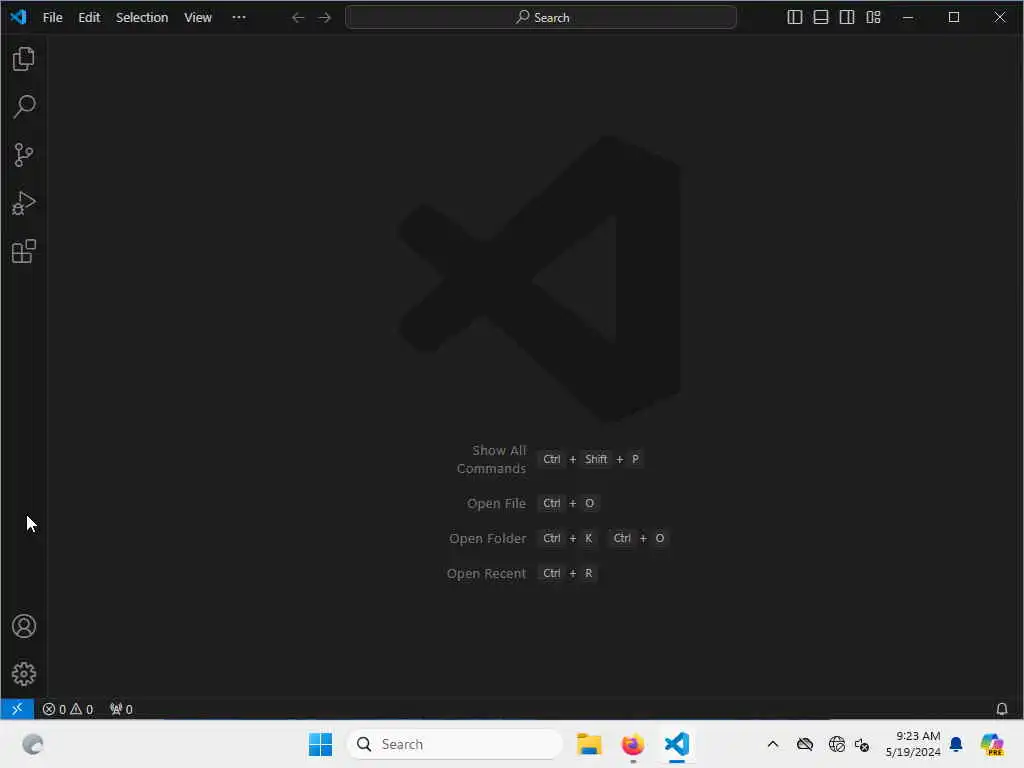Click the network globe tray icon
The width and height of the screenshot is (1024, 768).
tap(836, 744)
